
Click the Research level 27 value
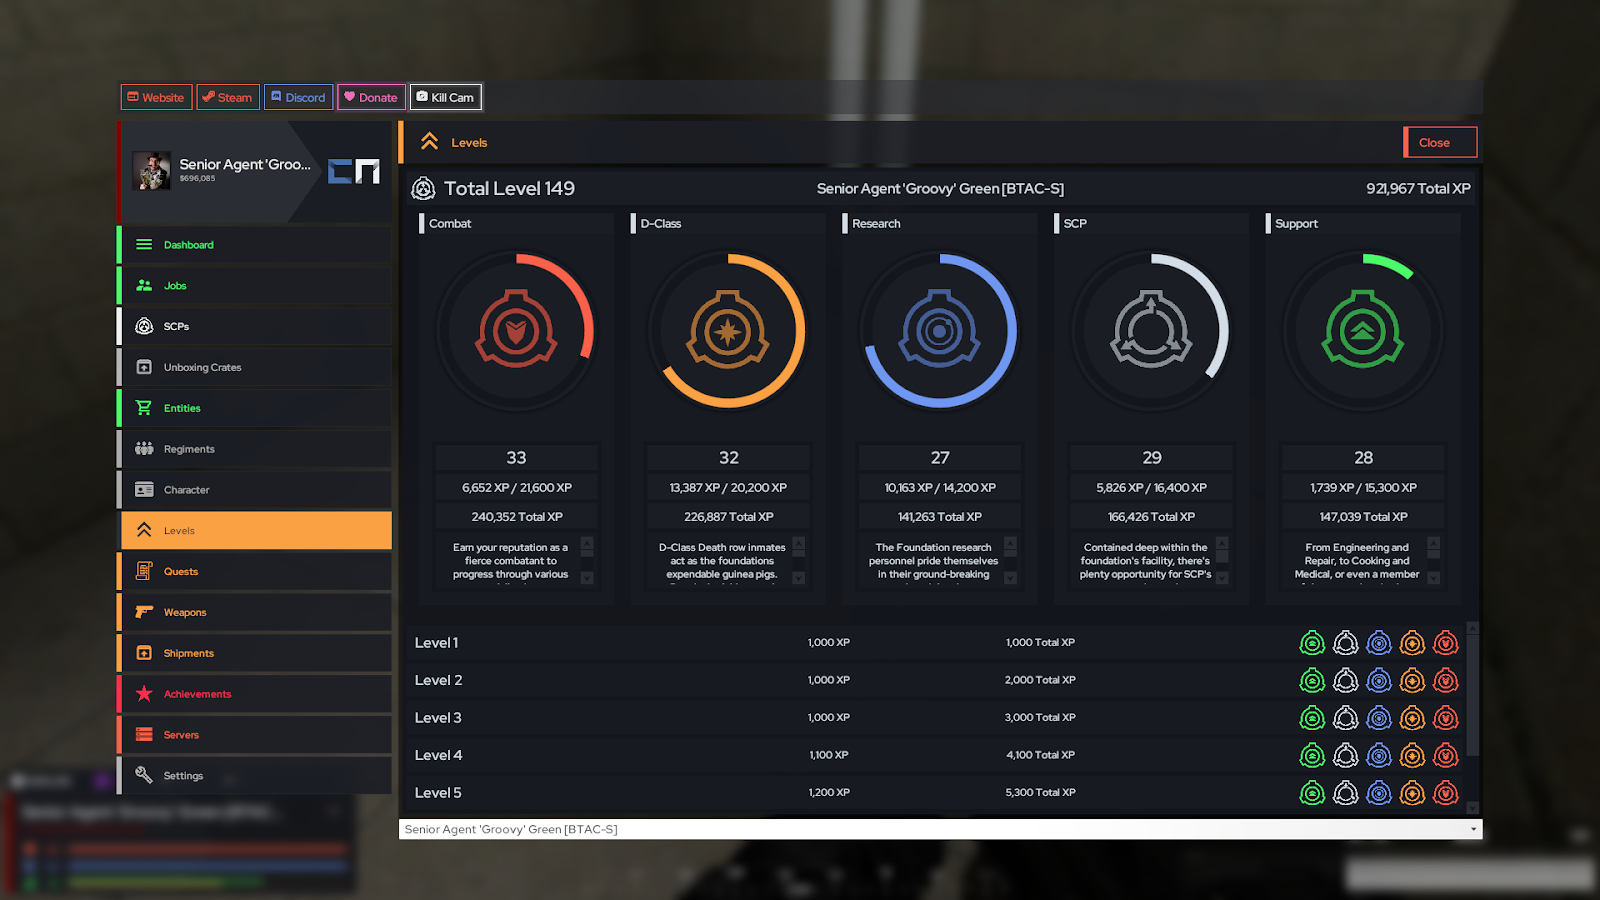pyautogui.click(x=940, y=457)
